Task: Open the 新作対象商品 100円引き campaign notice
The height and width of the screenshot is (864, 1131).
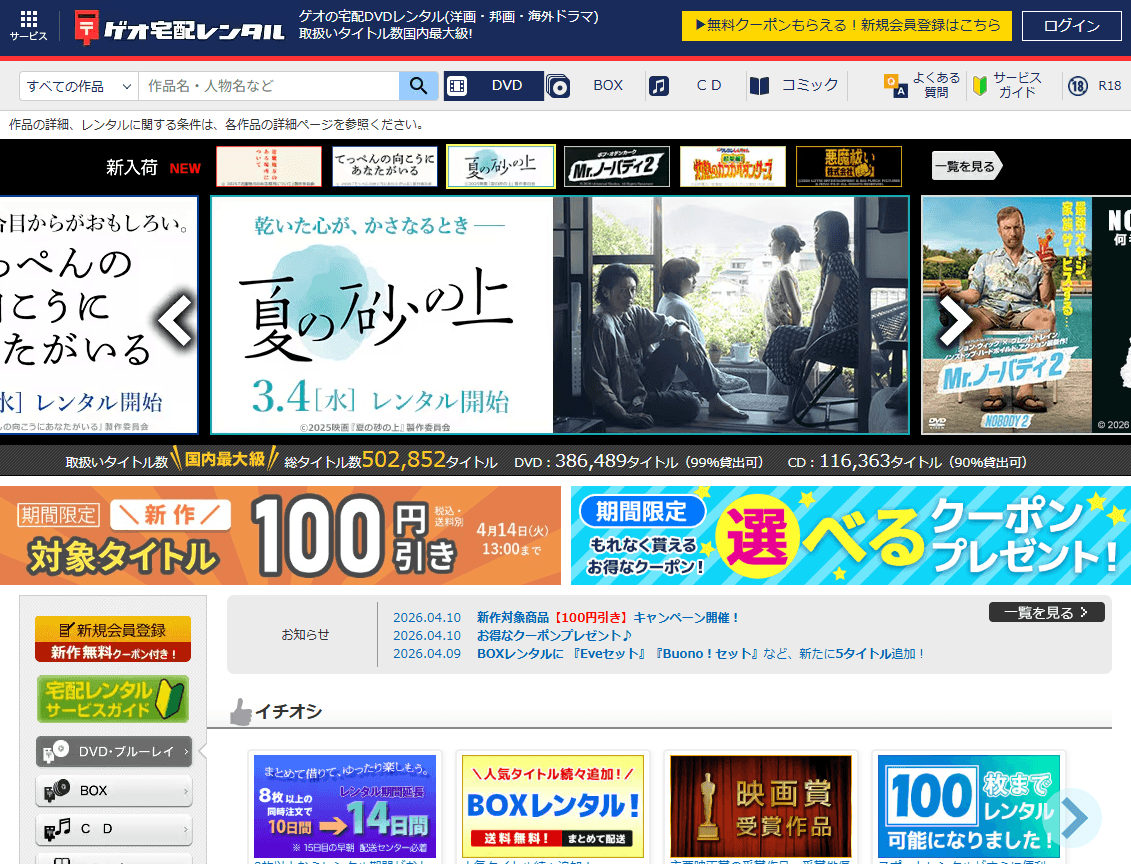Action: 607,618
